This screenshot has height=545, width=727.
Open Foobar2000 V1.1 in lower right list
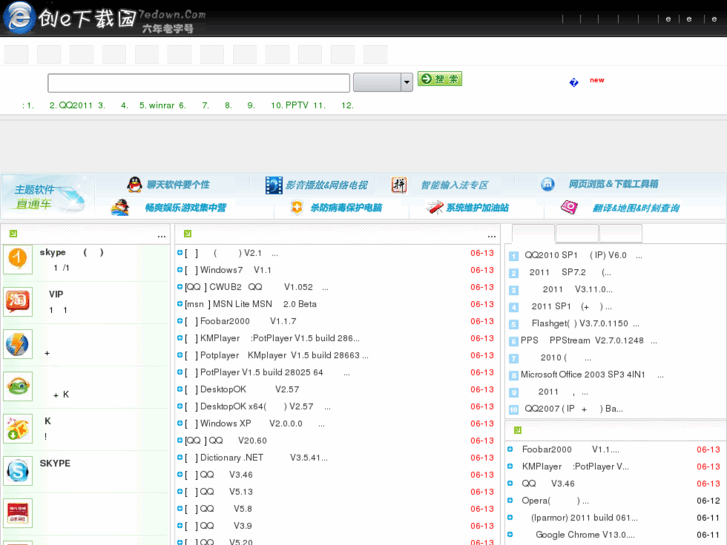(570, 449)
